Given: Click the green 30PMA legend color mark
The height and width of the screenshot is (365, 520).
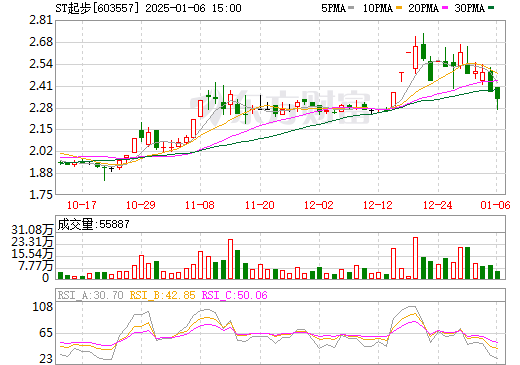Looking at the screenshot, I should 491,8.
